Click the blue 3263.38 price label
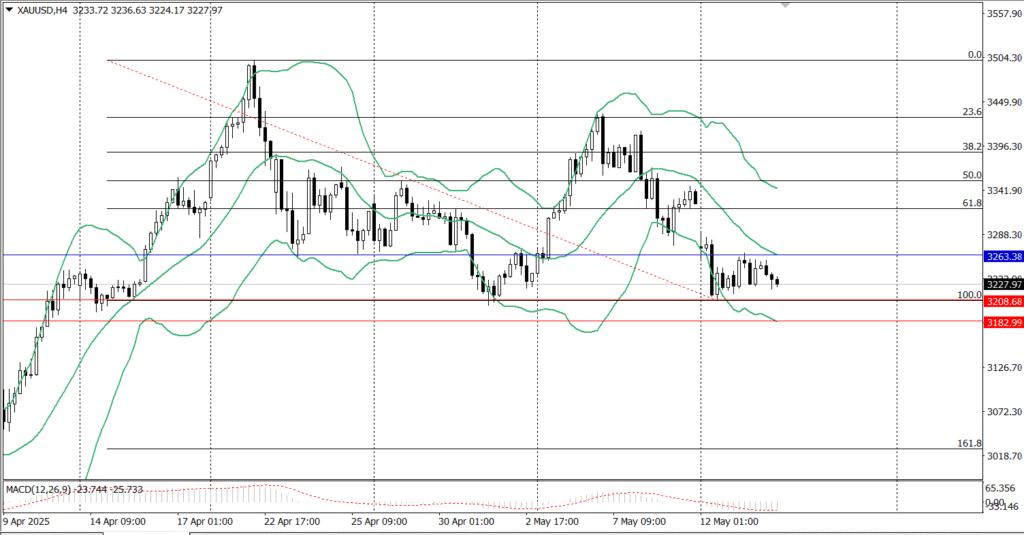 coord(1003,256)
